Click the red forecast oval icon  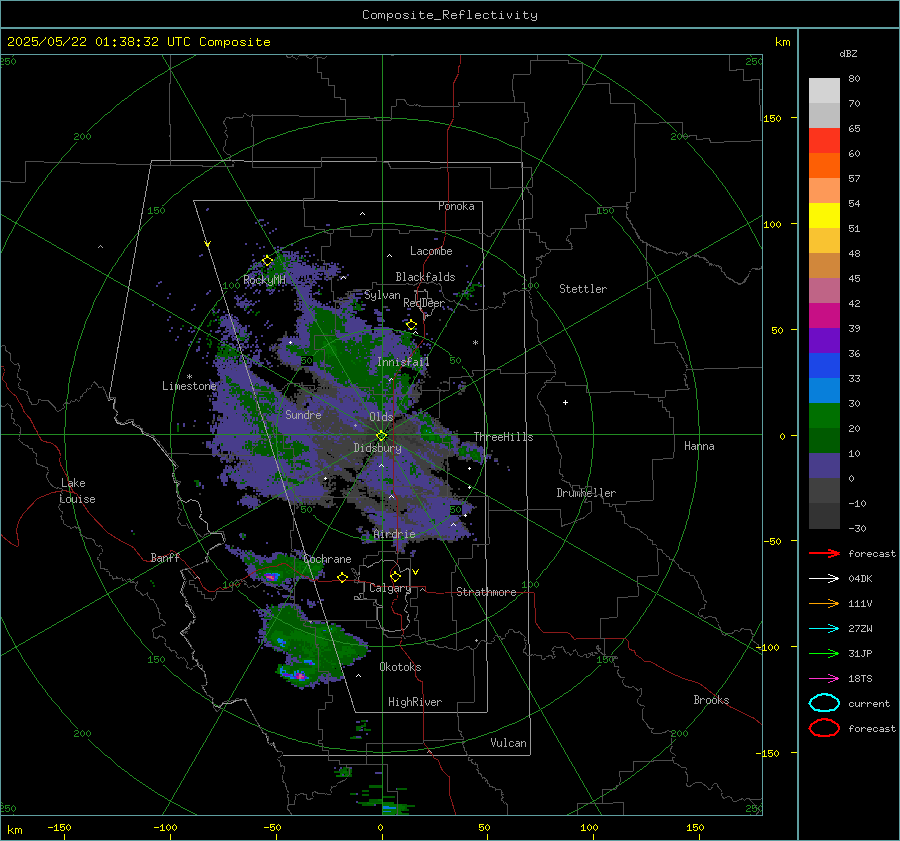824,728
